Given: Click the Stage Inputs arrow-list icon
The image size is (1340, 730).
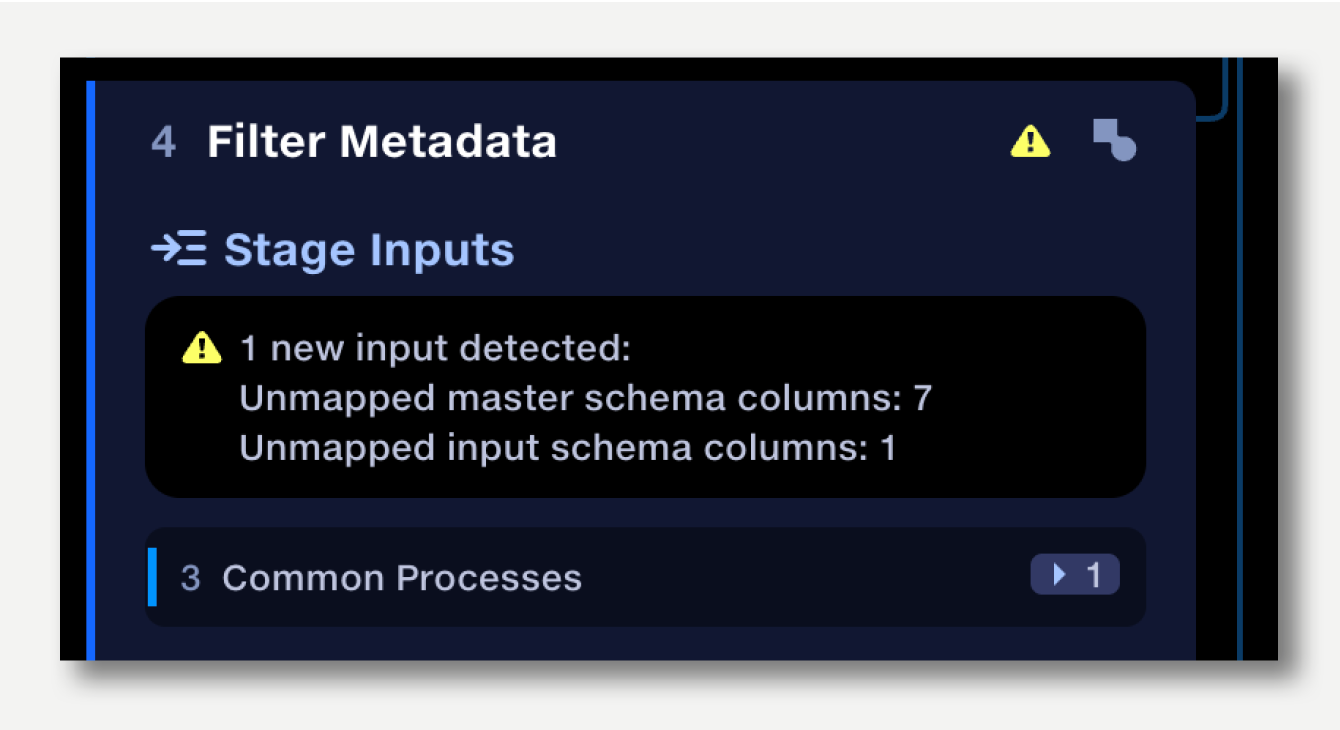Looking at the screenshot, I should (x=179, y=249).
